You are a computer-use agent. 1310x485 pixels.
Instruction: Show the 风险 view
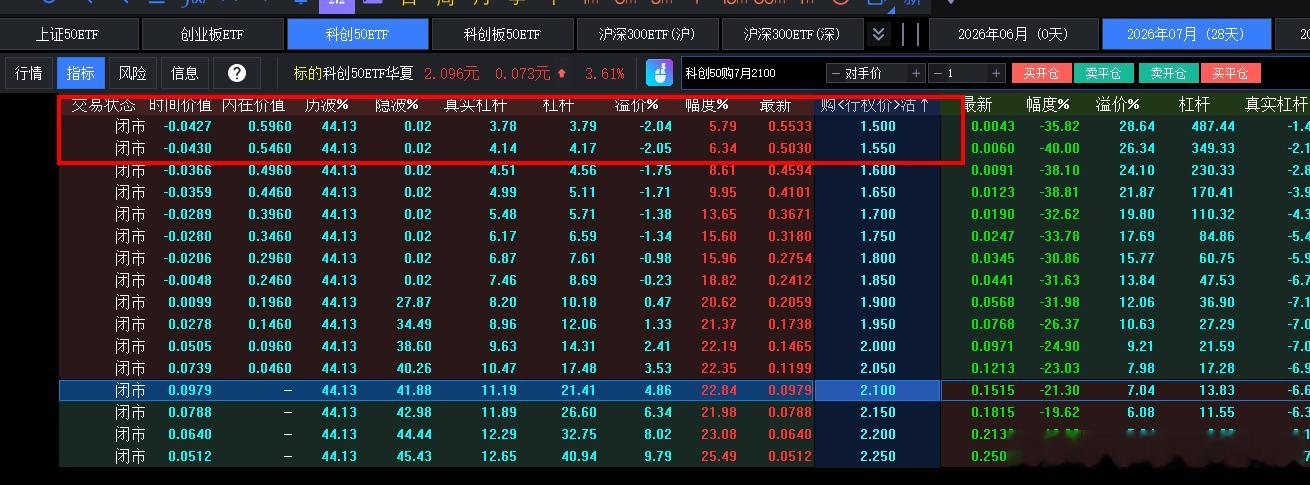point(132,73)
